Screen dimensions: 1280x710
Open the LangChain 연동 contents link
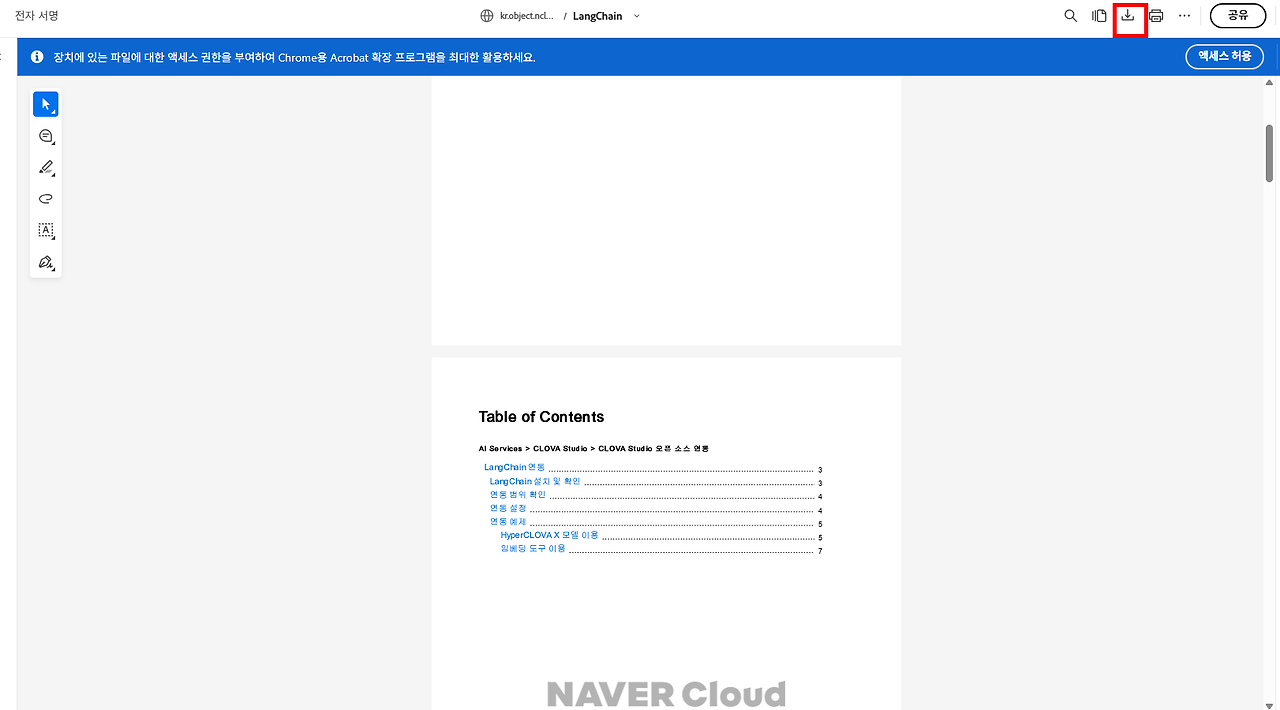coord(515,467)
